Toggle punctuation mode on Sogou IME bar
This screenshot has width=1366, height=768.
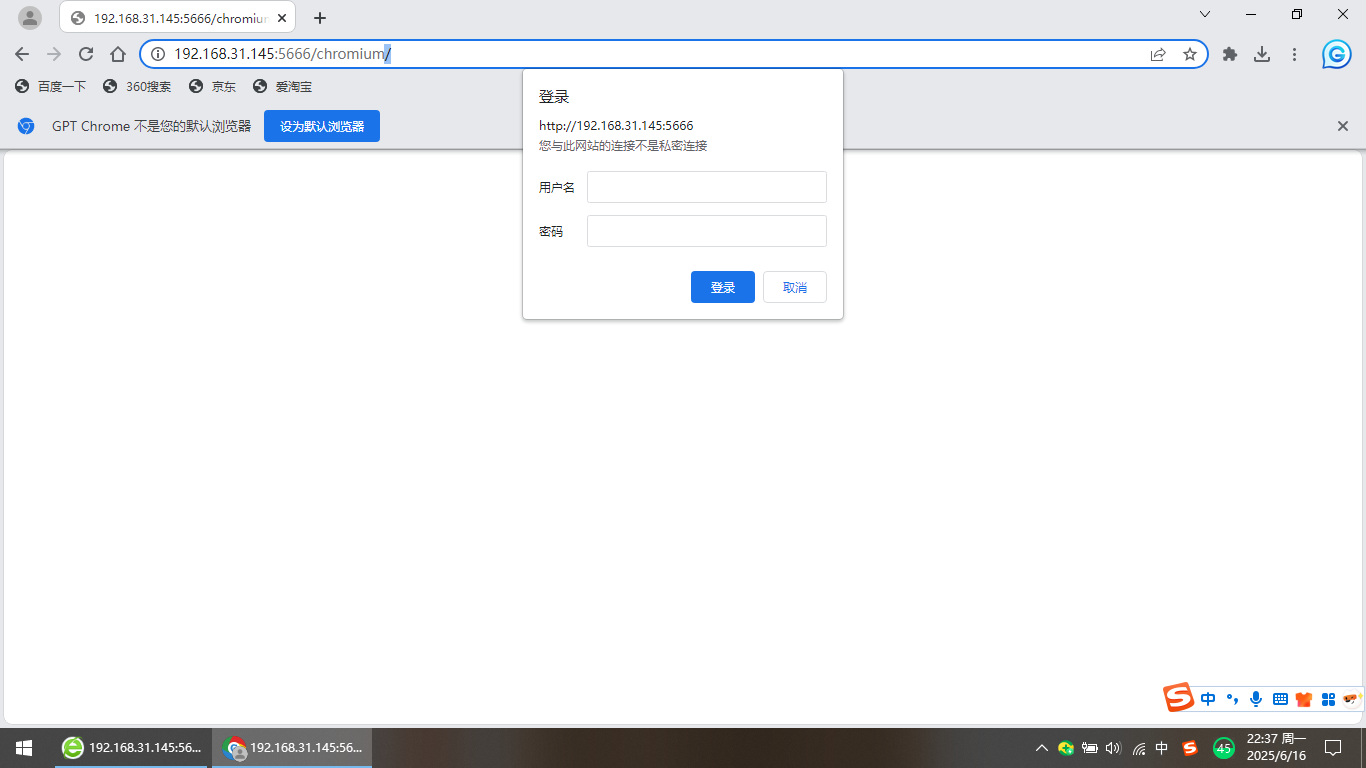pos(1232,699)
